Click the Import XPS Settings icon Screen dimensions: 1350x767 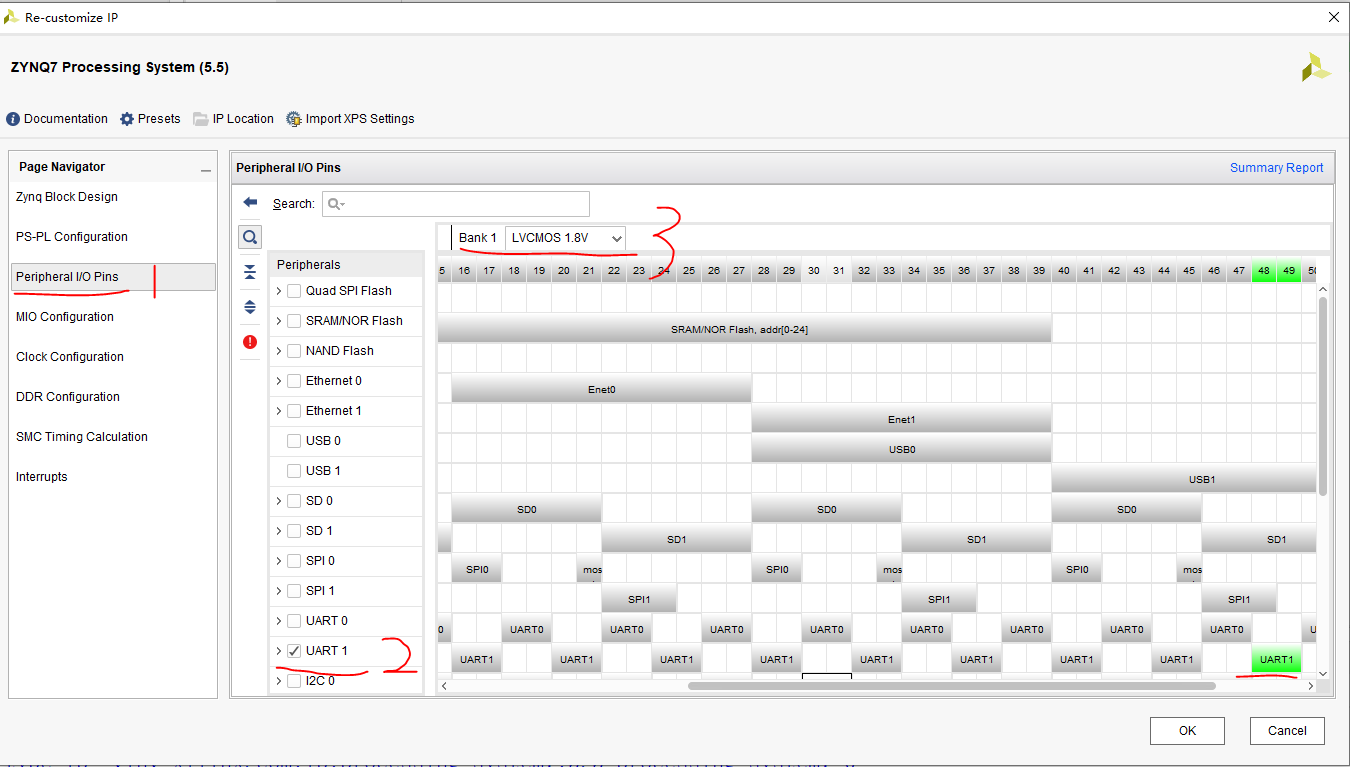[294, 119]
